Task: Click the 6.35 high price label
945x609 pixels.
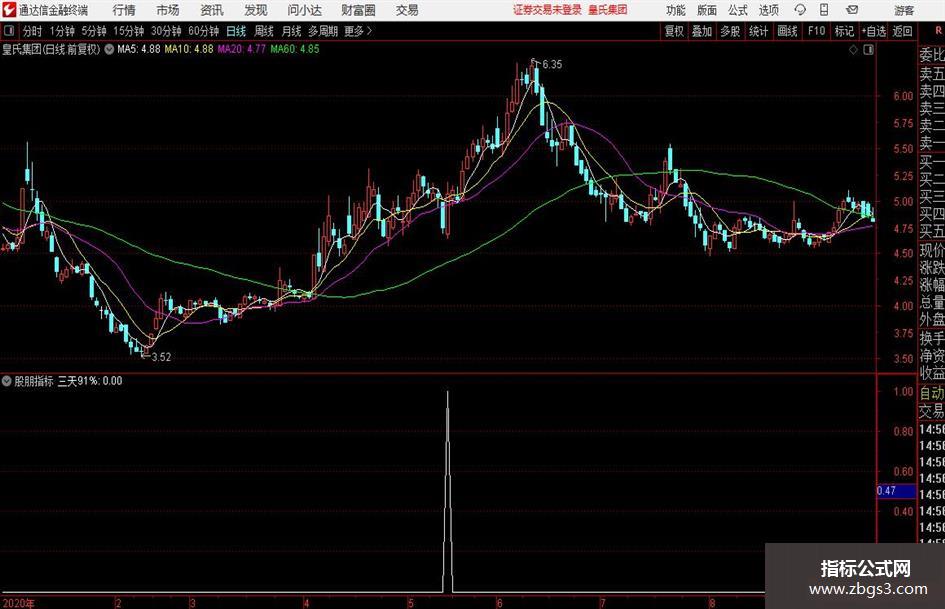Action: [x=552, y=65]
